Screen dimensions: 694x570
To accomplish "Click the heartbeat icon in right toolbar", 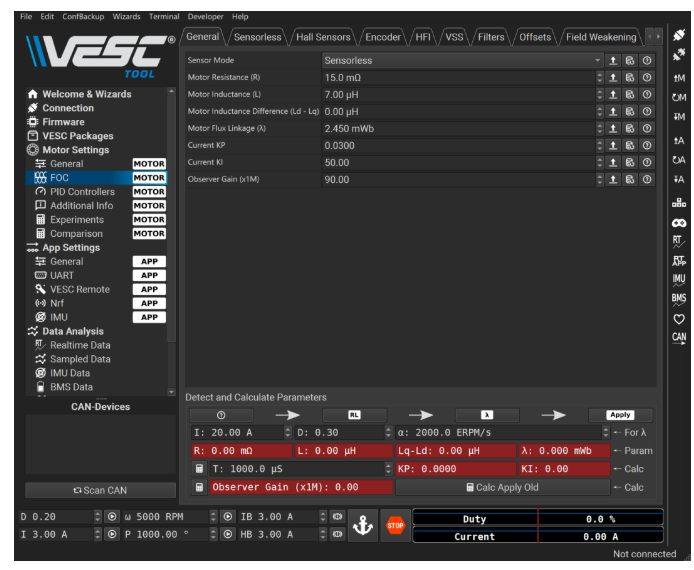I will 679,319.
